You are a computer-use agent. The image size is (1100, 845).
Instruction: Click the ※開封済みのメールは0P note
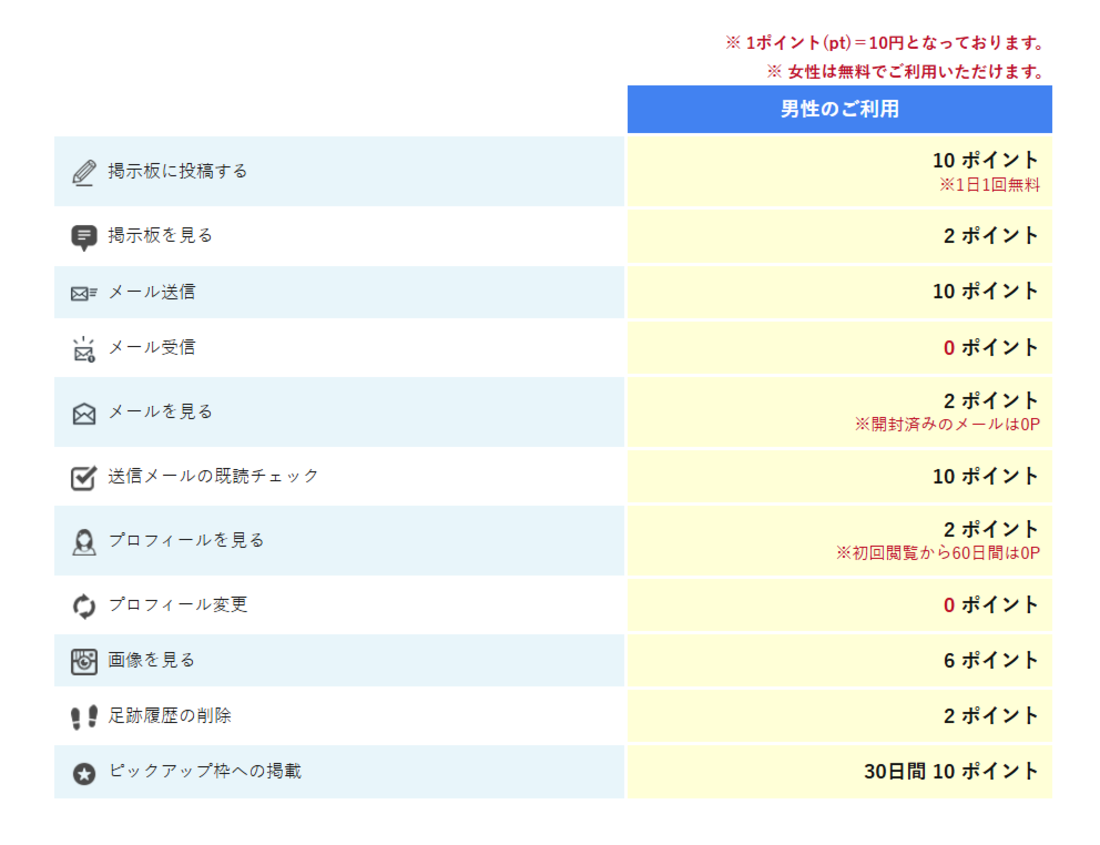947,424
